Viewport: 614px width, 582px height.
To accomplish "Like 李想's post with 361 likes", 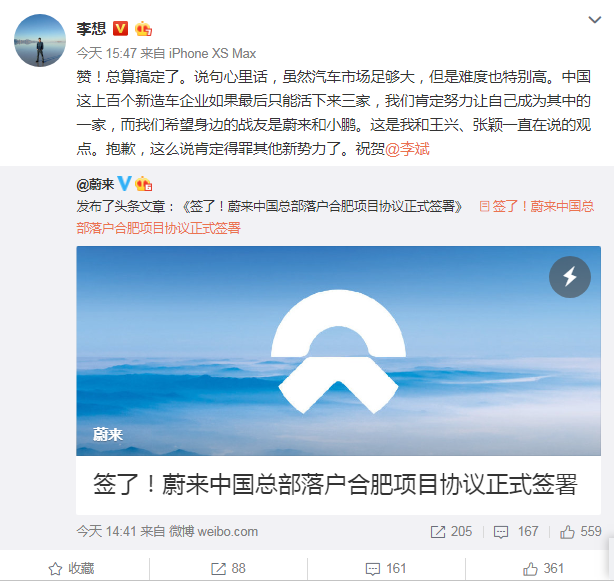I will (x=544, y=569).
